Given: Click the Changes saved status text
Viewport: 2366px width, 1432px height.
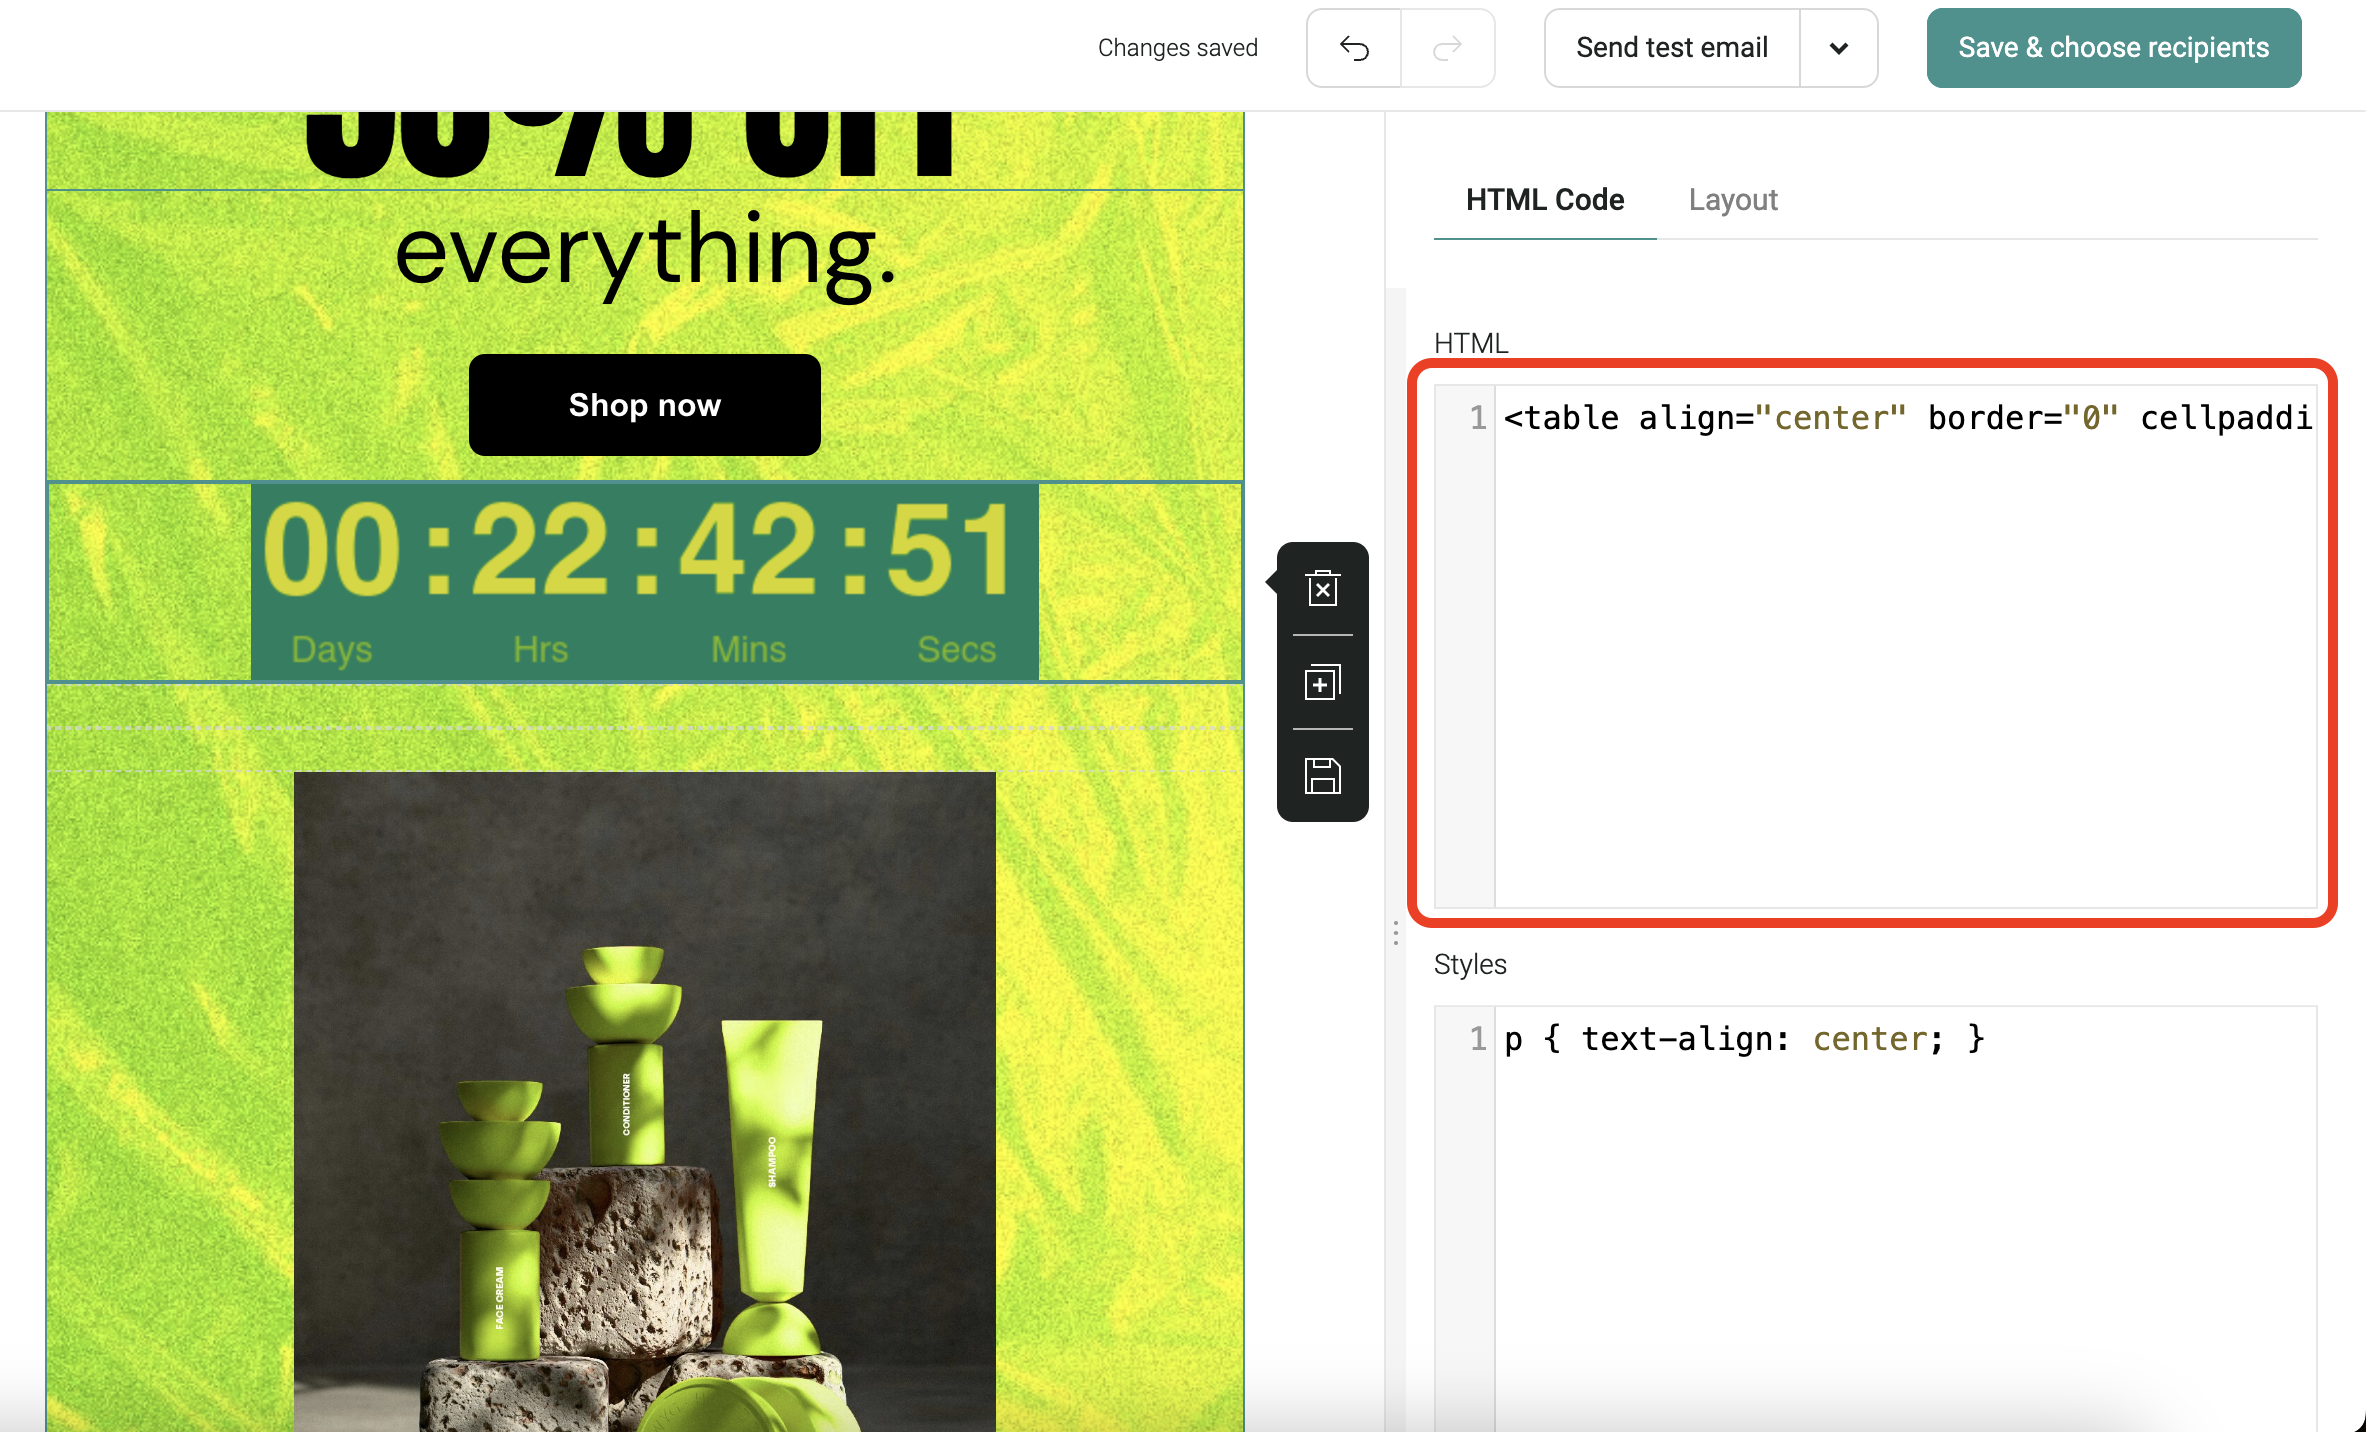Looking at the screenshot, I should click(1177, 48).
